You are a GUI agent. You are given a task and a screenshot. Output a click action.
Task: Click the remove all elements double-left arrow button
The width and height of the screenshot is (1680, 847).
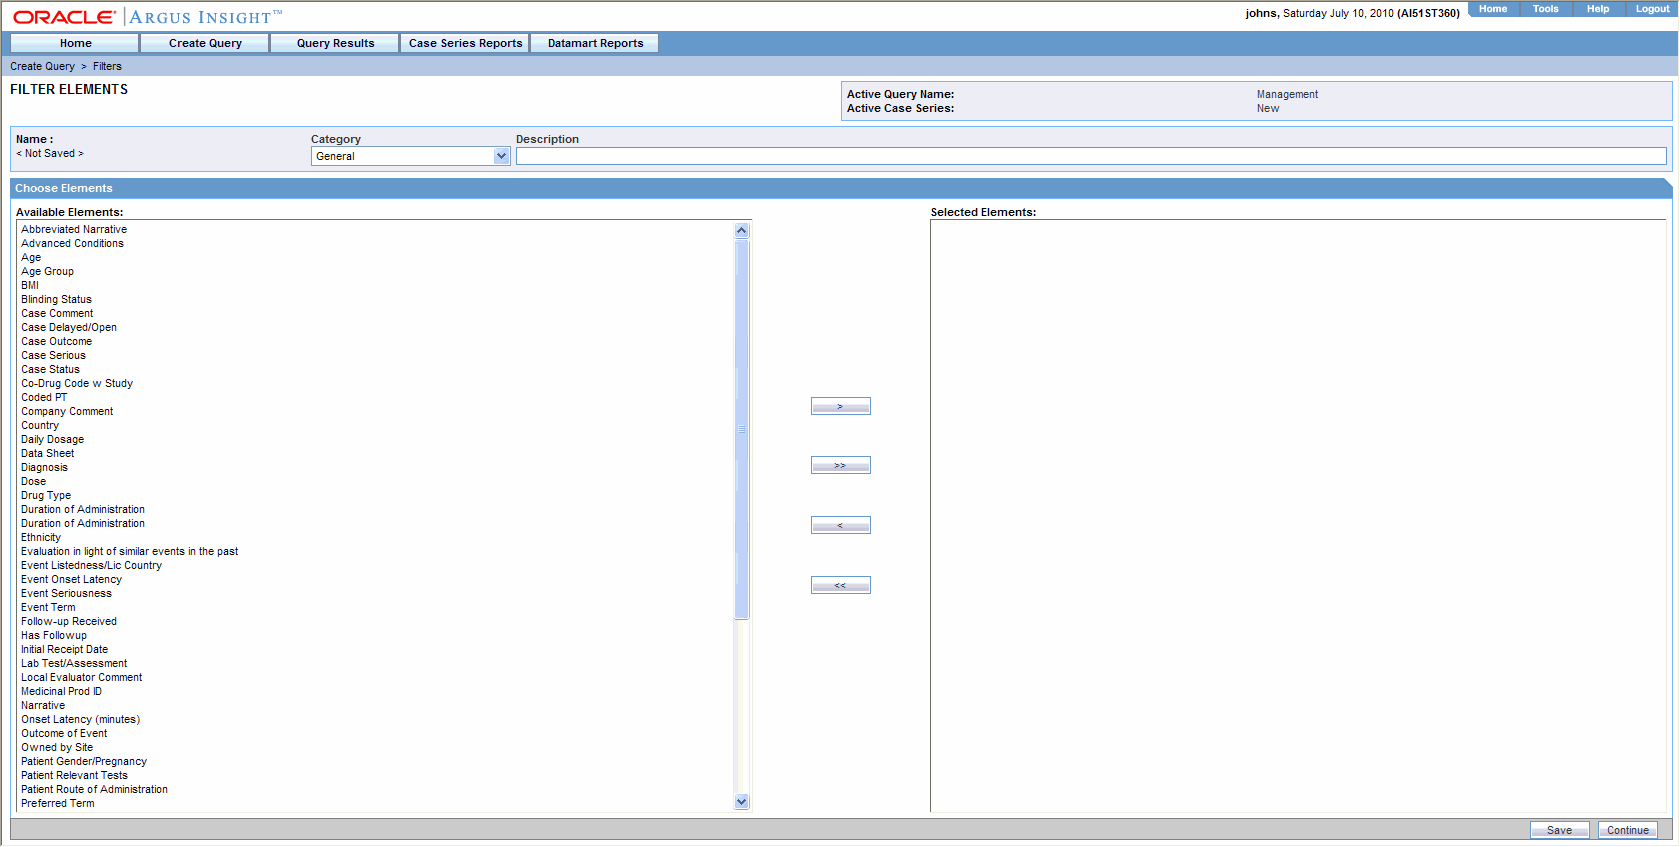coord(840,585)
